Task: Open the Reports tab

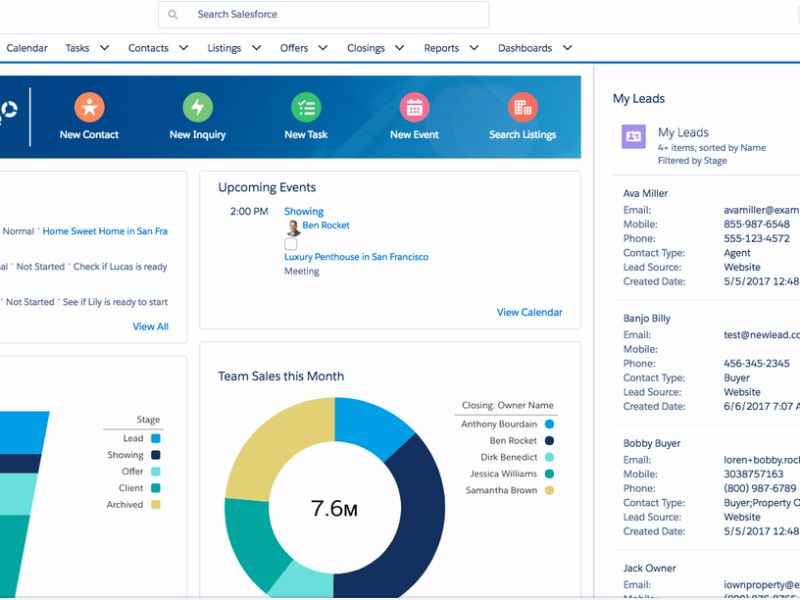Action: 441,48
